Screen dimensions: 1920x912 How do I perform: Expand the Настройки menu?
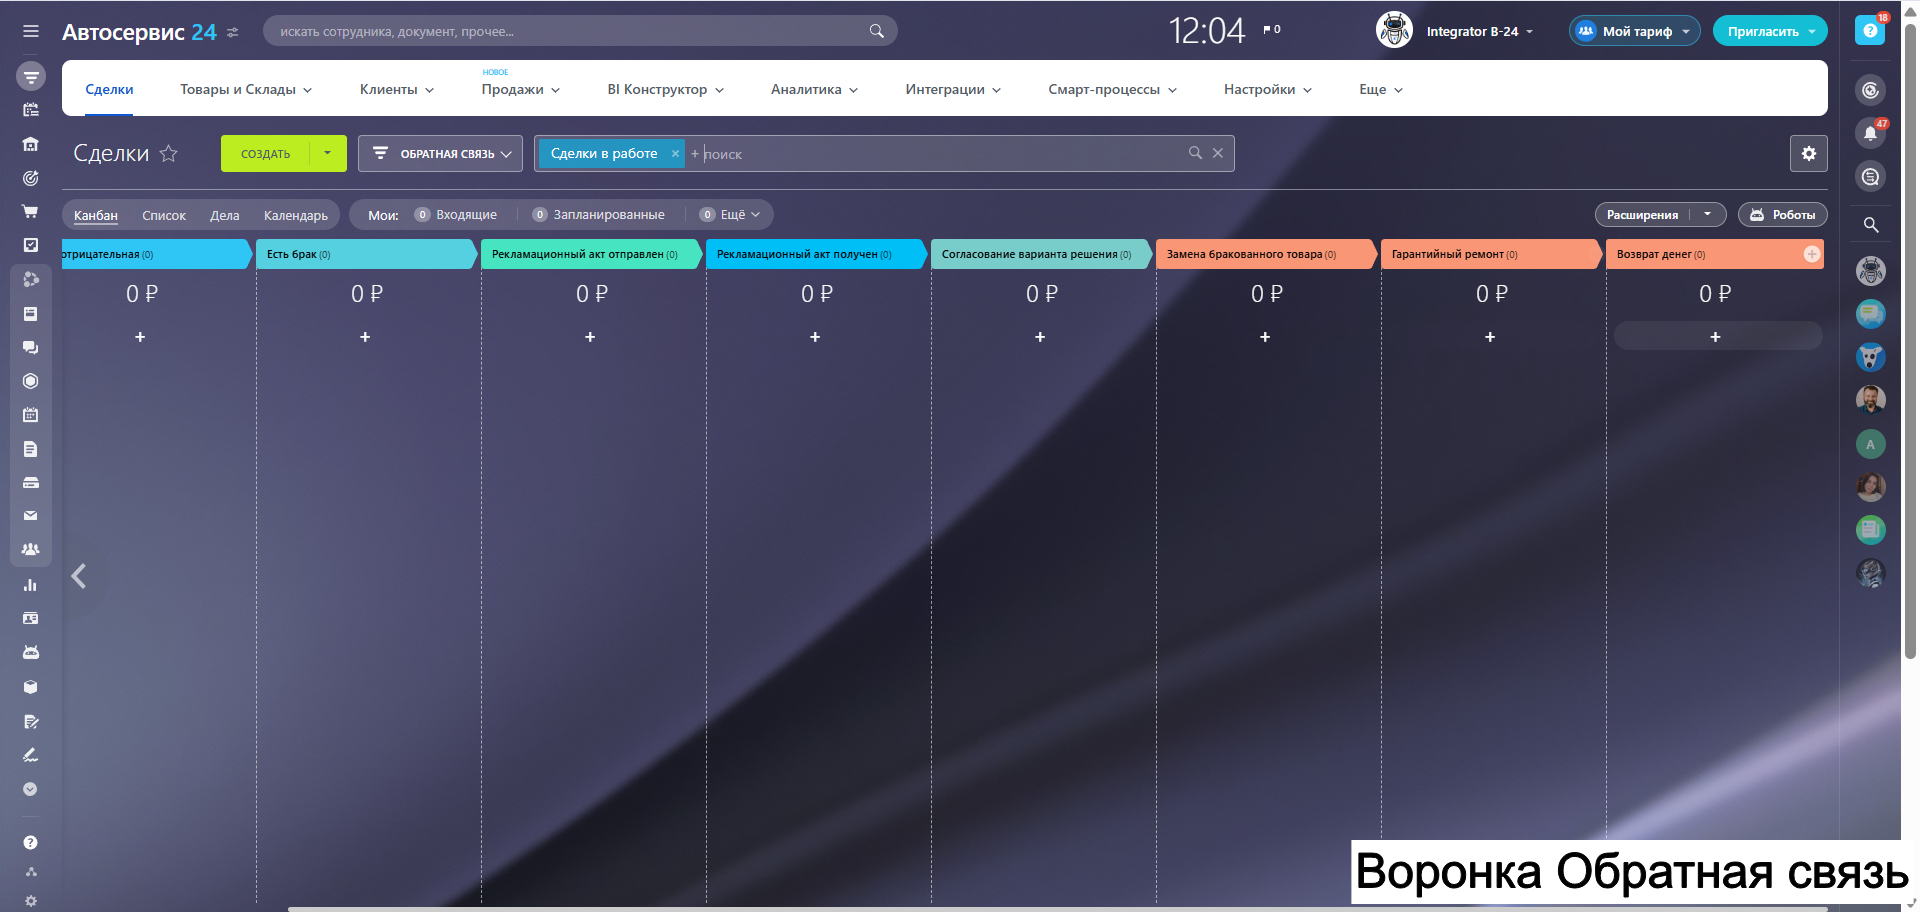[1268, 89]
